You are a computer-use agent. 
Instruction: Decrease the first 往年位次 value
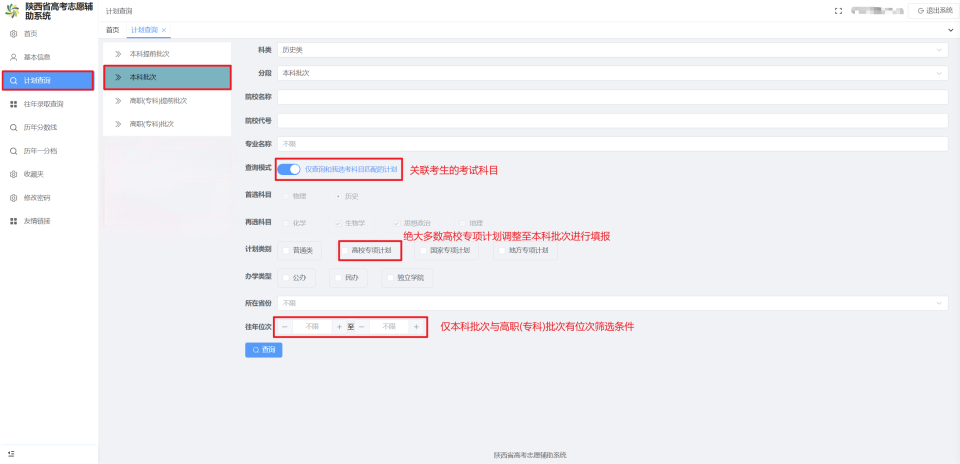coord(285,327)
